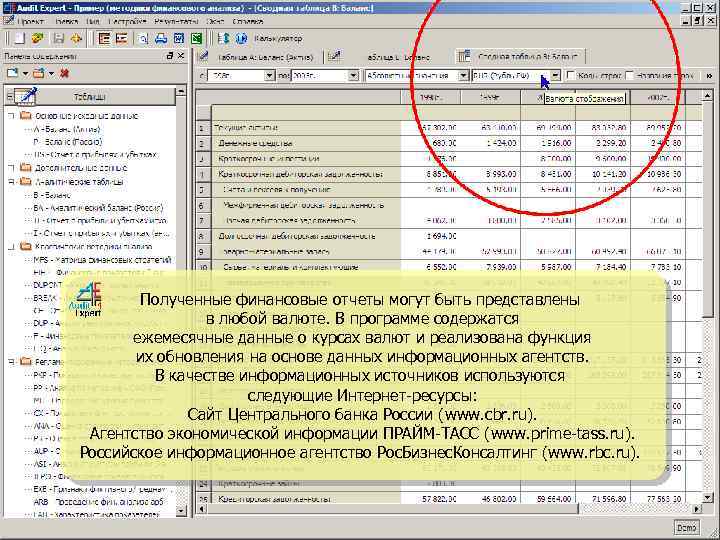Click the new table icon in contents panel

13,73
